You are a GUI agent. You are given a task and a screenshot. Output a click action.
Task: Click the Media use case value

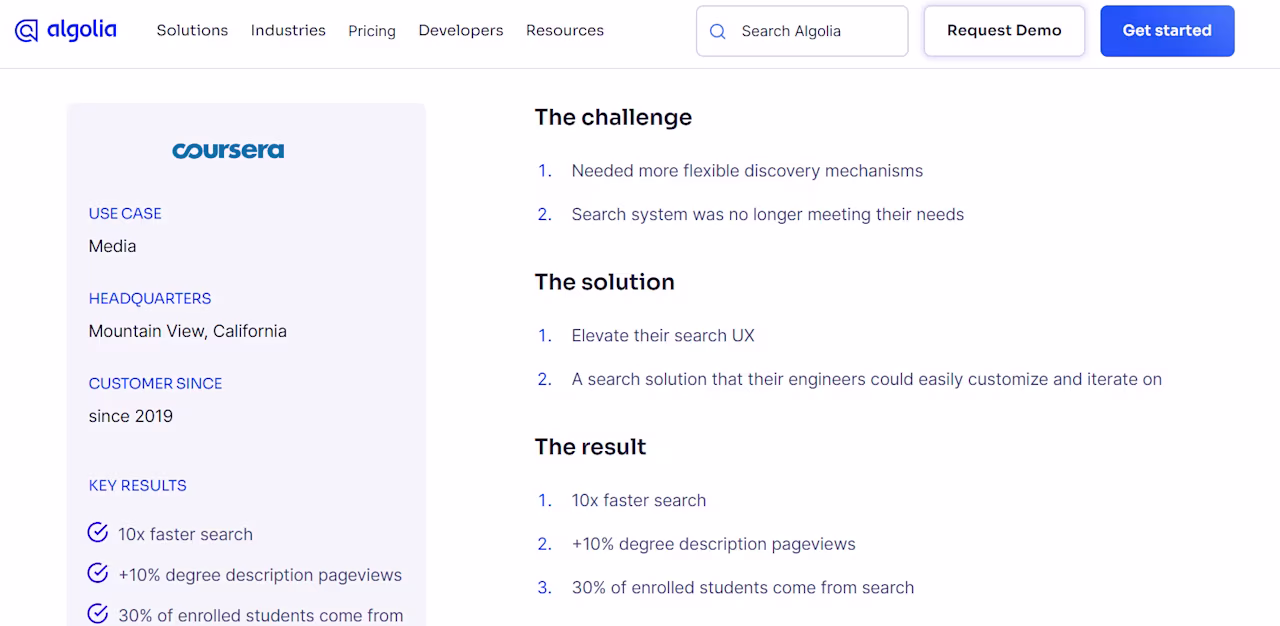112,246
